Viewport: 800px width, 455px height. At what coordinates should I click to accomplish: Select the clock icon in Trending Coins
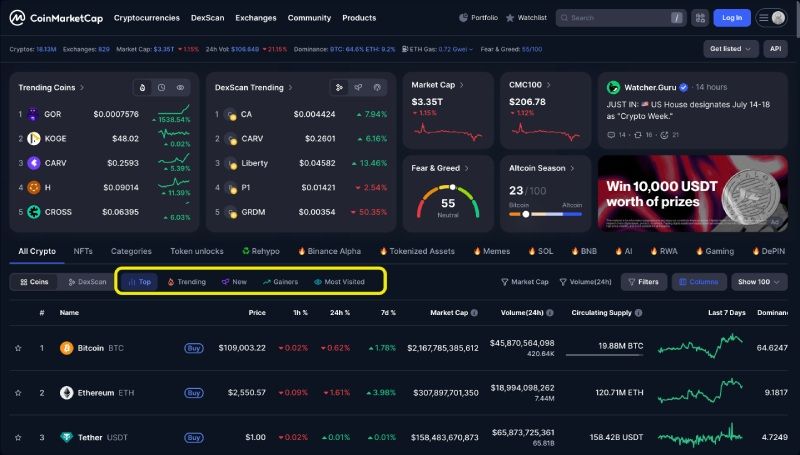coord(161,88)
